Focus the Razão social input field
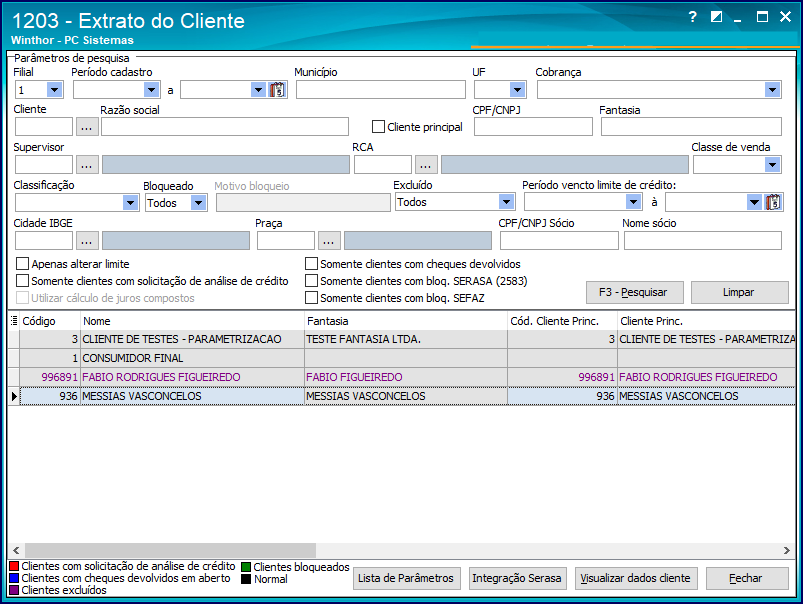803x604 pixels. [225, 127]
